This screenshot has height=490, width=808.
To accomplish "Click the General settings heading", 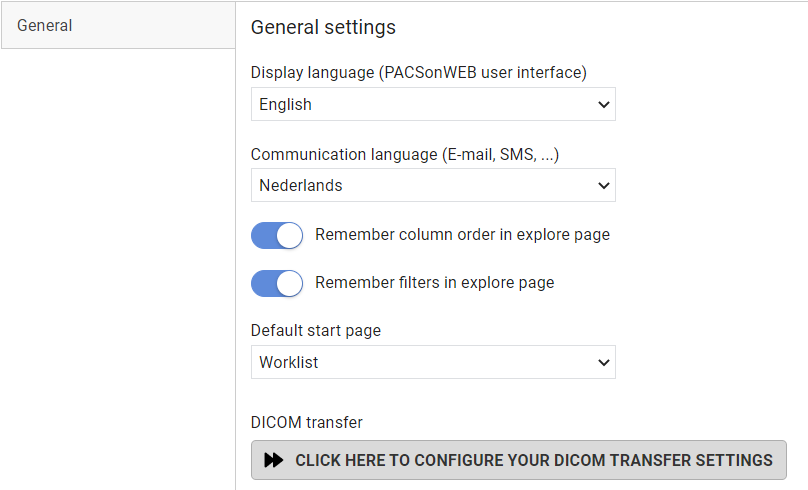I will pyautogui.click(x=323, y=27).
